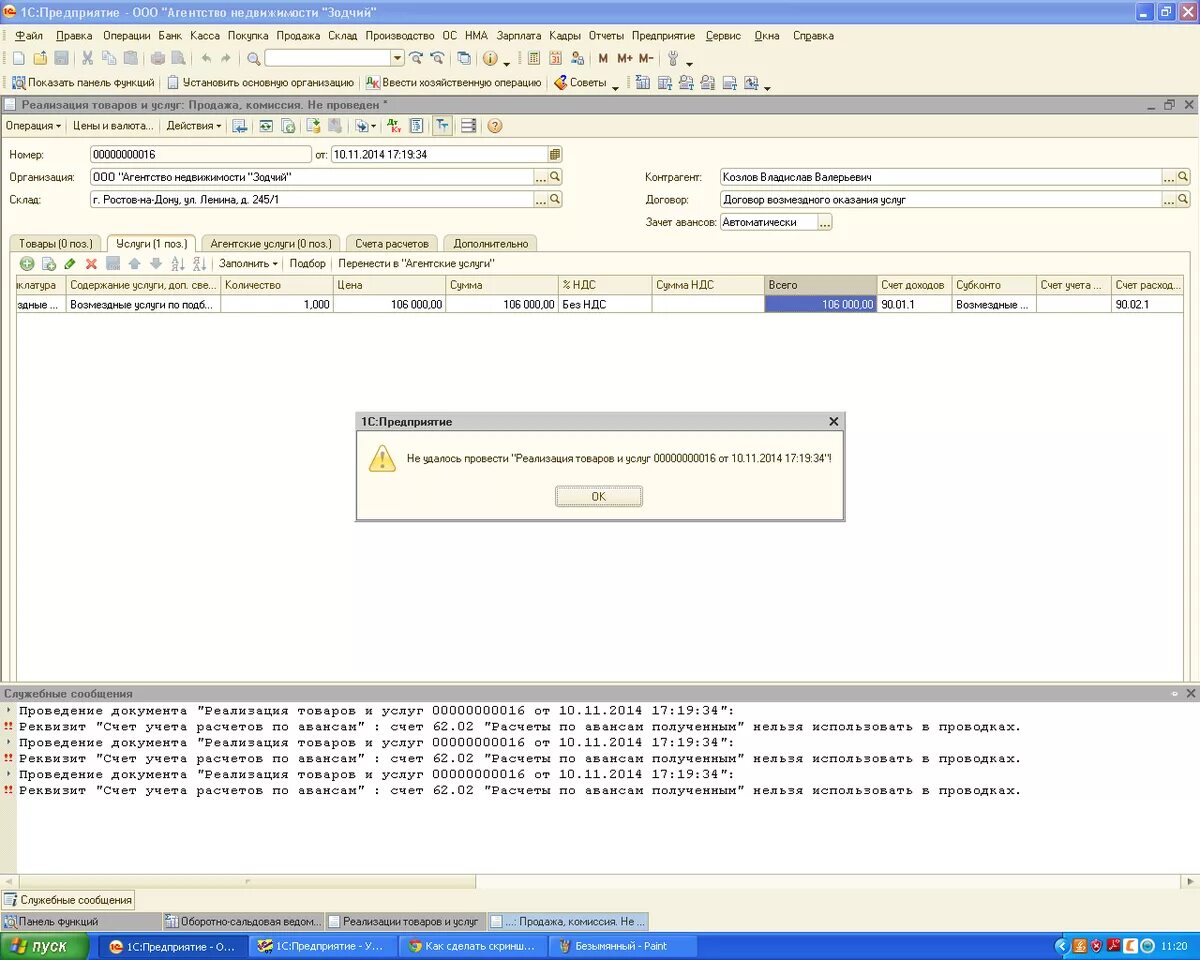
Task: Click search icon next to Склад field
Action: tap(555, 200)
